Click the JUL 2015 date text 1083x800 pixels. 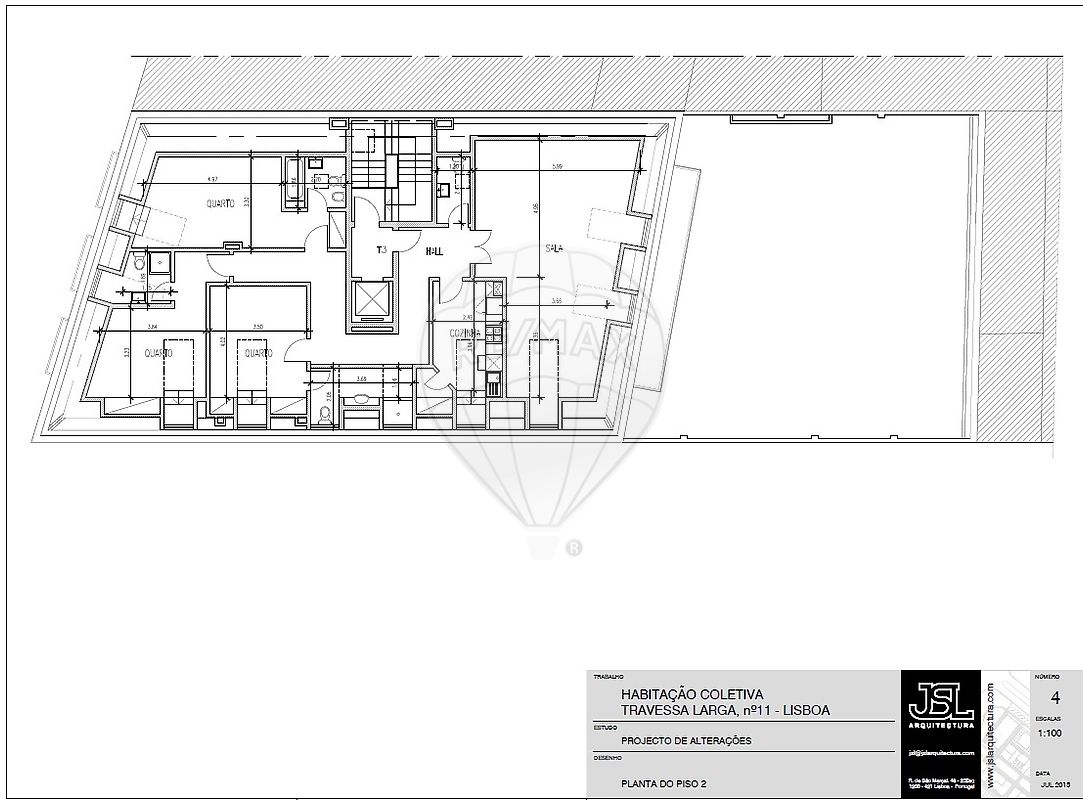(1052, 785)
